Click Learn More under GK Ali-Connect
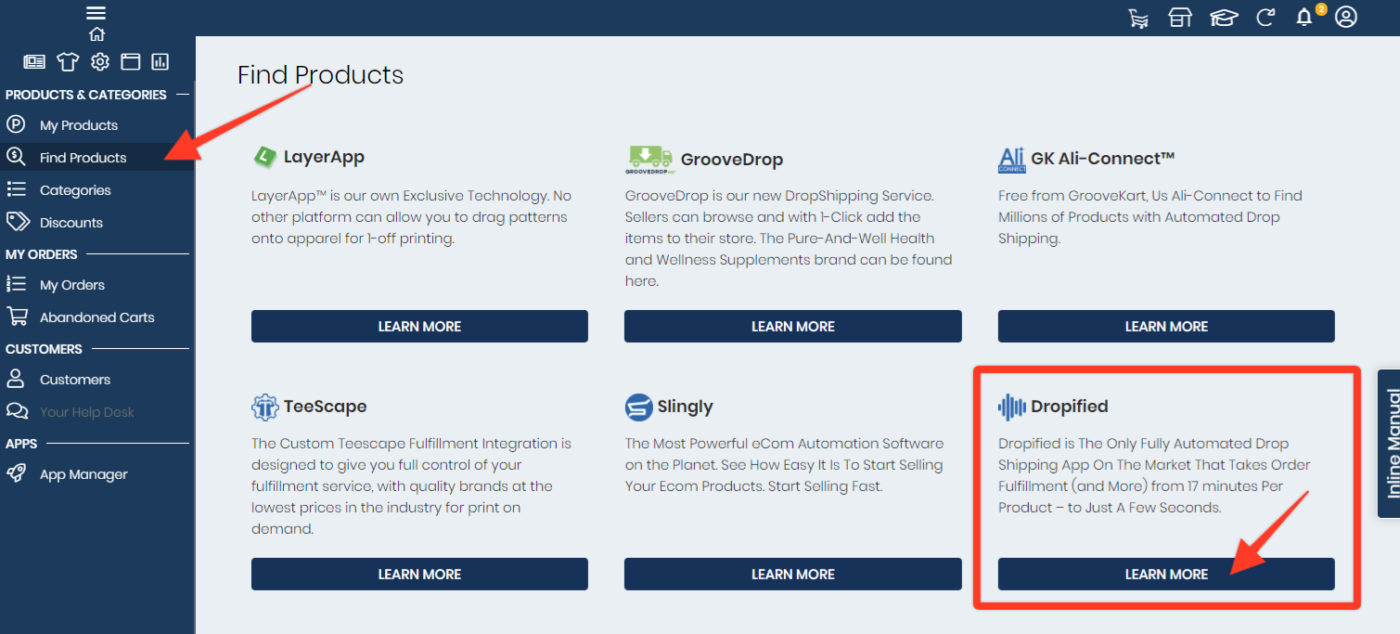Viewport: 1400px width, 634px height. pyautogui.click(x=1166, y=326)
